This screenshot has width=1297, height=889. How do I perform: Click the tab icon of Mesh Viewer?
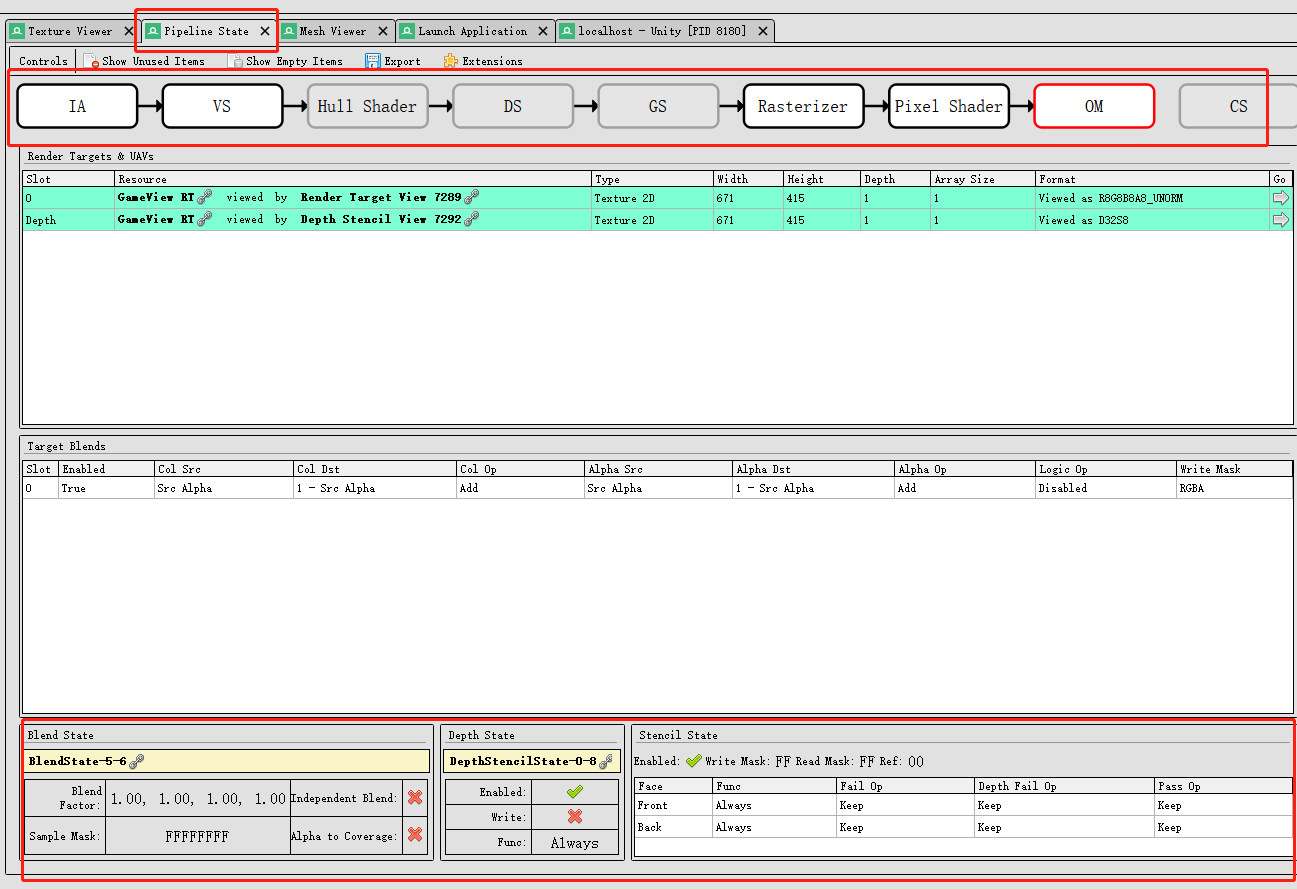point(289,31)
